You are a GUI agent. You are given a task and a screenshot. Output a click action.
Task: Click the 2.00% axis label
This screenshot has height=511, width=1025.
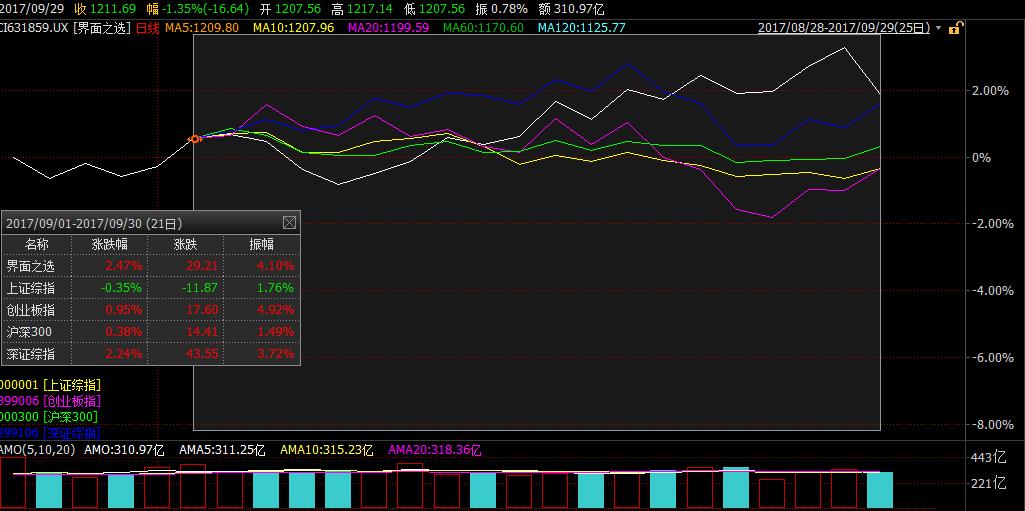point(991,90)
